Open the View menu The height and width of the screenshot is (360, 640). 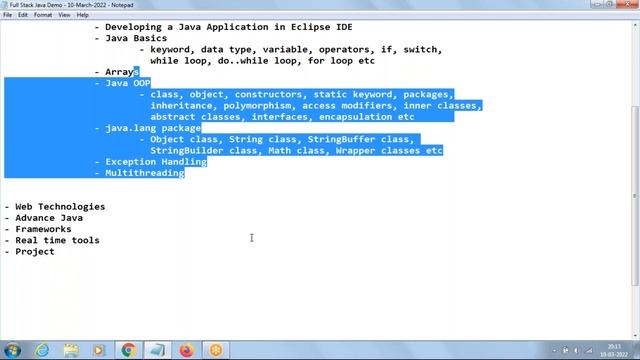coord(64,15)
